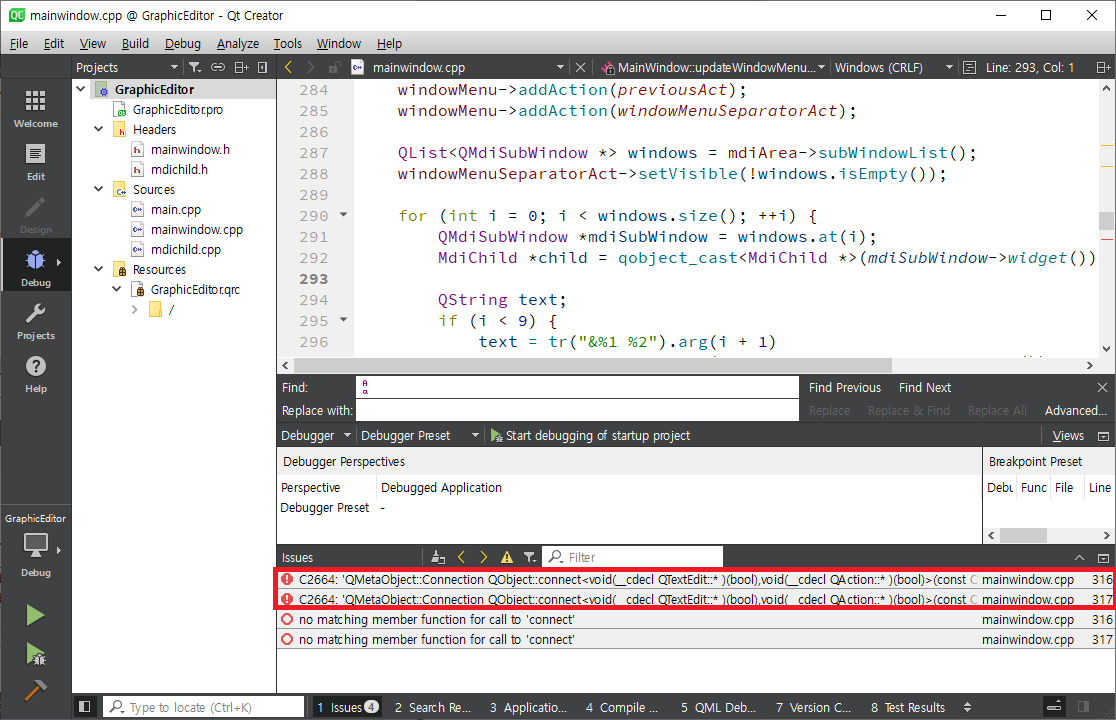This screenshot has width=1116, height=720.
Task: Click Find Previous button
Action: click(845, 387)
